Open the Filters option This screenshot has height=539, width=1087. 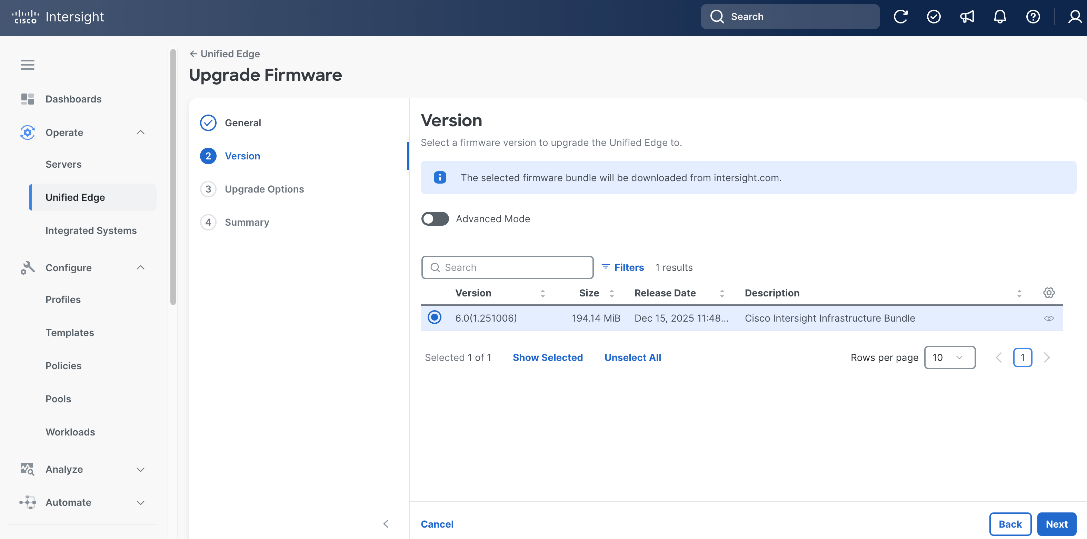point(623,267)
